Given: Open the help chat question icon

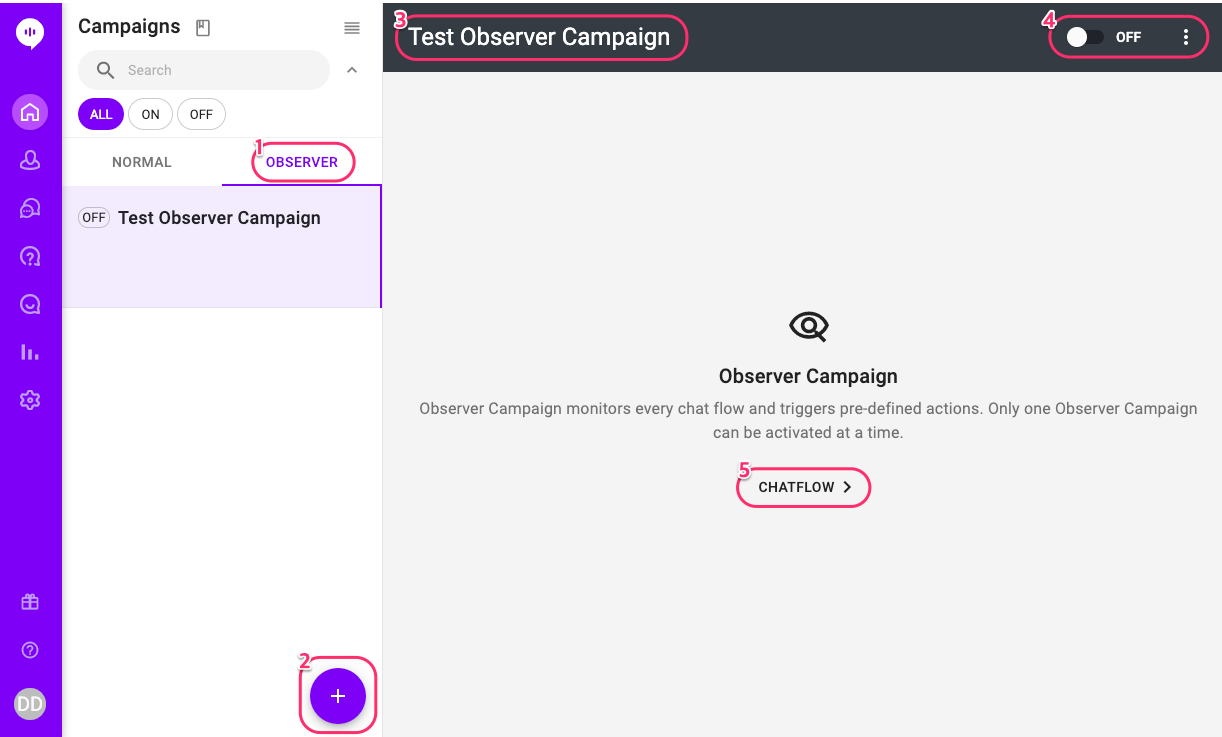Looking at the screenshot, I should [x=30, y=256].
